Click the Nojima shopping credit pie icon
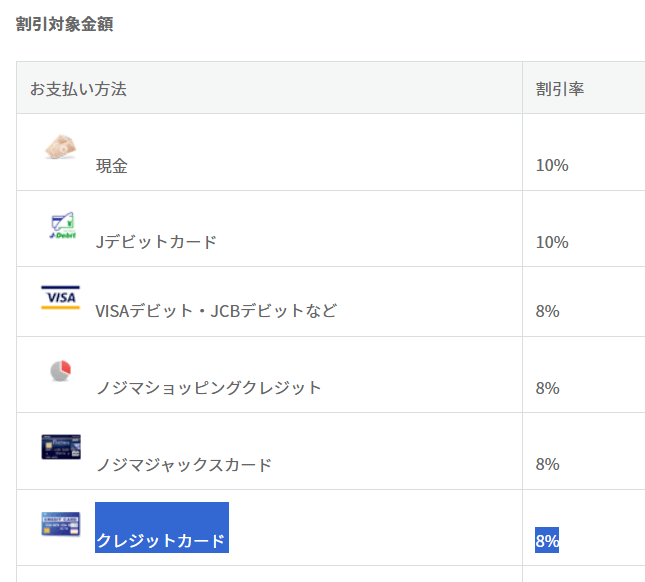 click(60, 371)
